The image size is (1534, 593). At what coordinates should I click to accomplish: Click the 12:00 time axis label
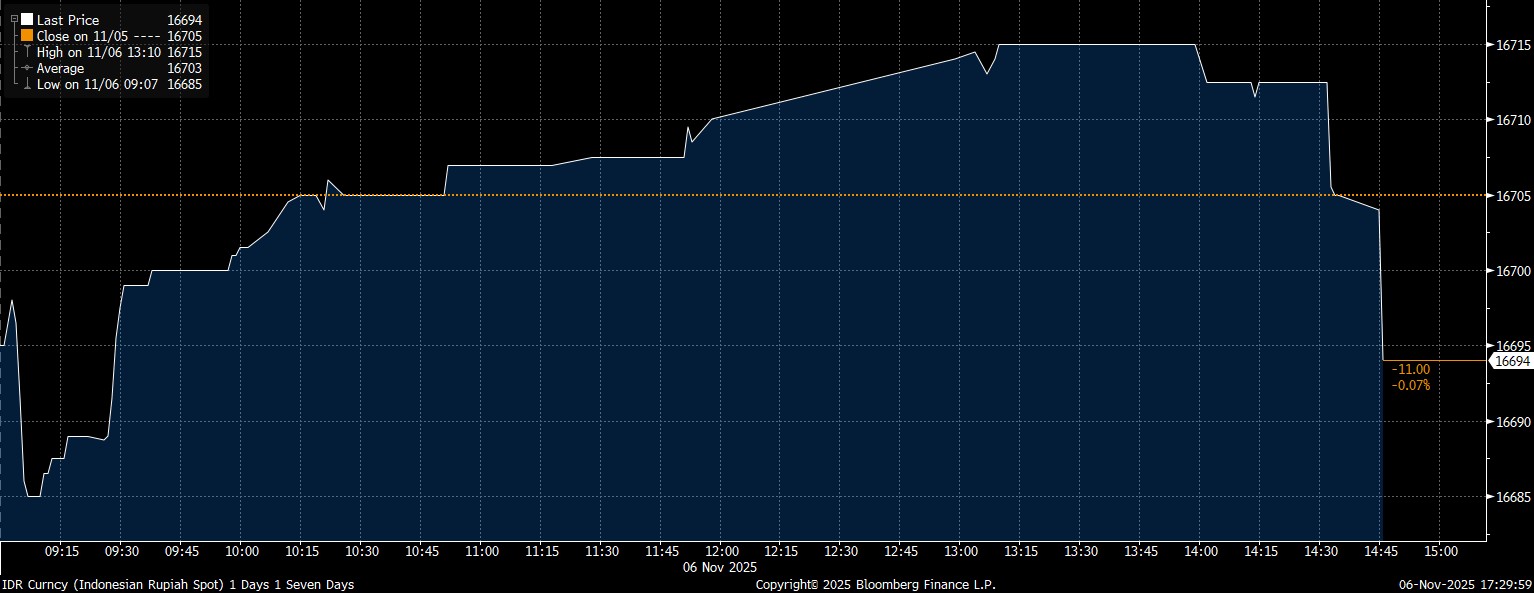coord(722,551)
